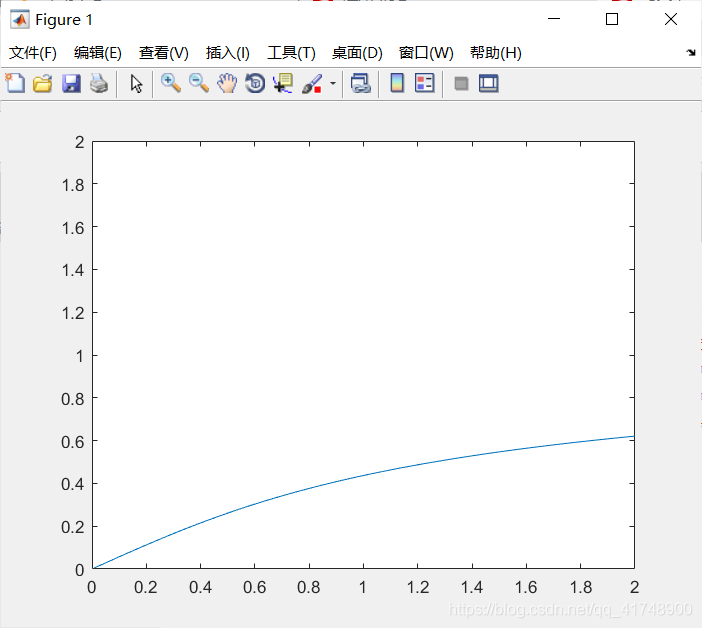Insert a legend using toolbar icon
The width and height of the screenshot is (702, 628).
[424, 83]
